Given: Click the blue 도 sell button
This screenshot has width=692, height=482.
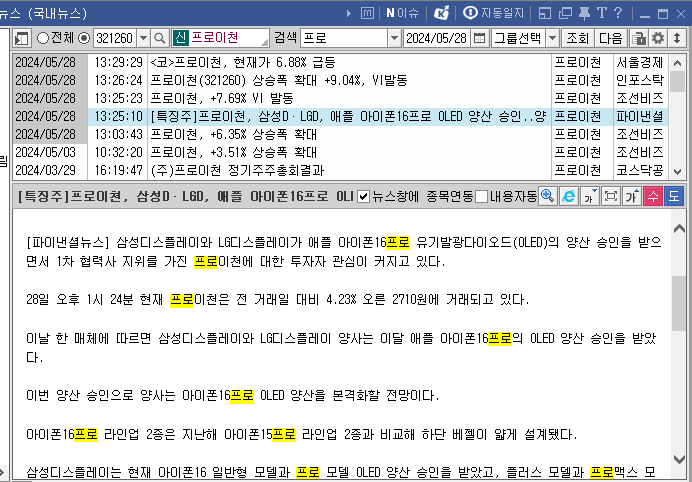Looking at the screenshot, I should coord(674,196).
